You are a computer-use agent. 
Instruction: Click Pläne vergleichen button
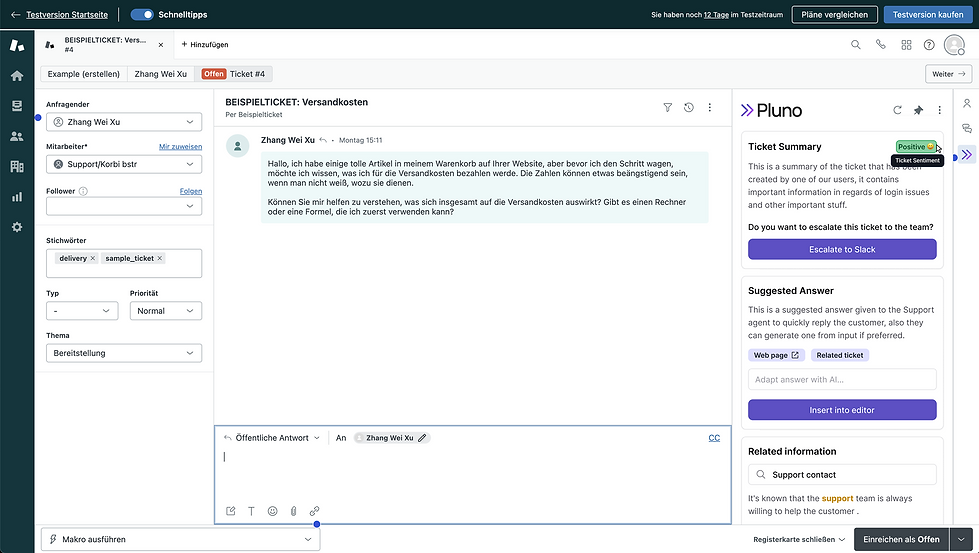[834, 14]
